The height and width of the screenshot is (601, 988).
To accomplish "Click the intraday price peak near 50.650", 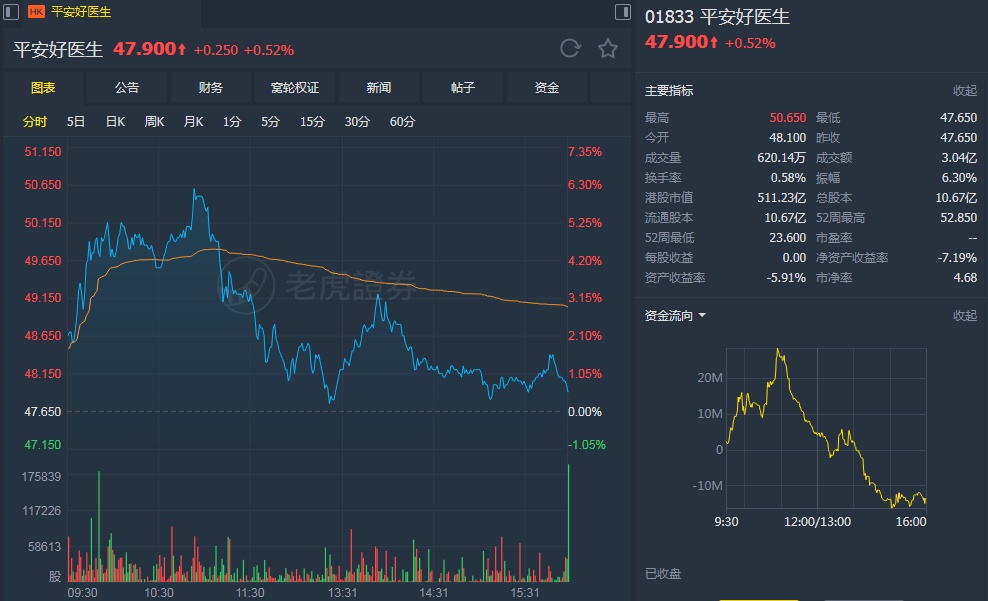I will 195,190.
